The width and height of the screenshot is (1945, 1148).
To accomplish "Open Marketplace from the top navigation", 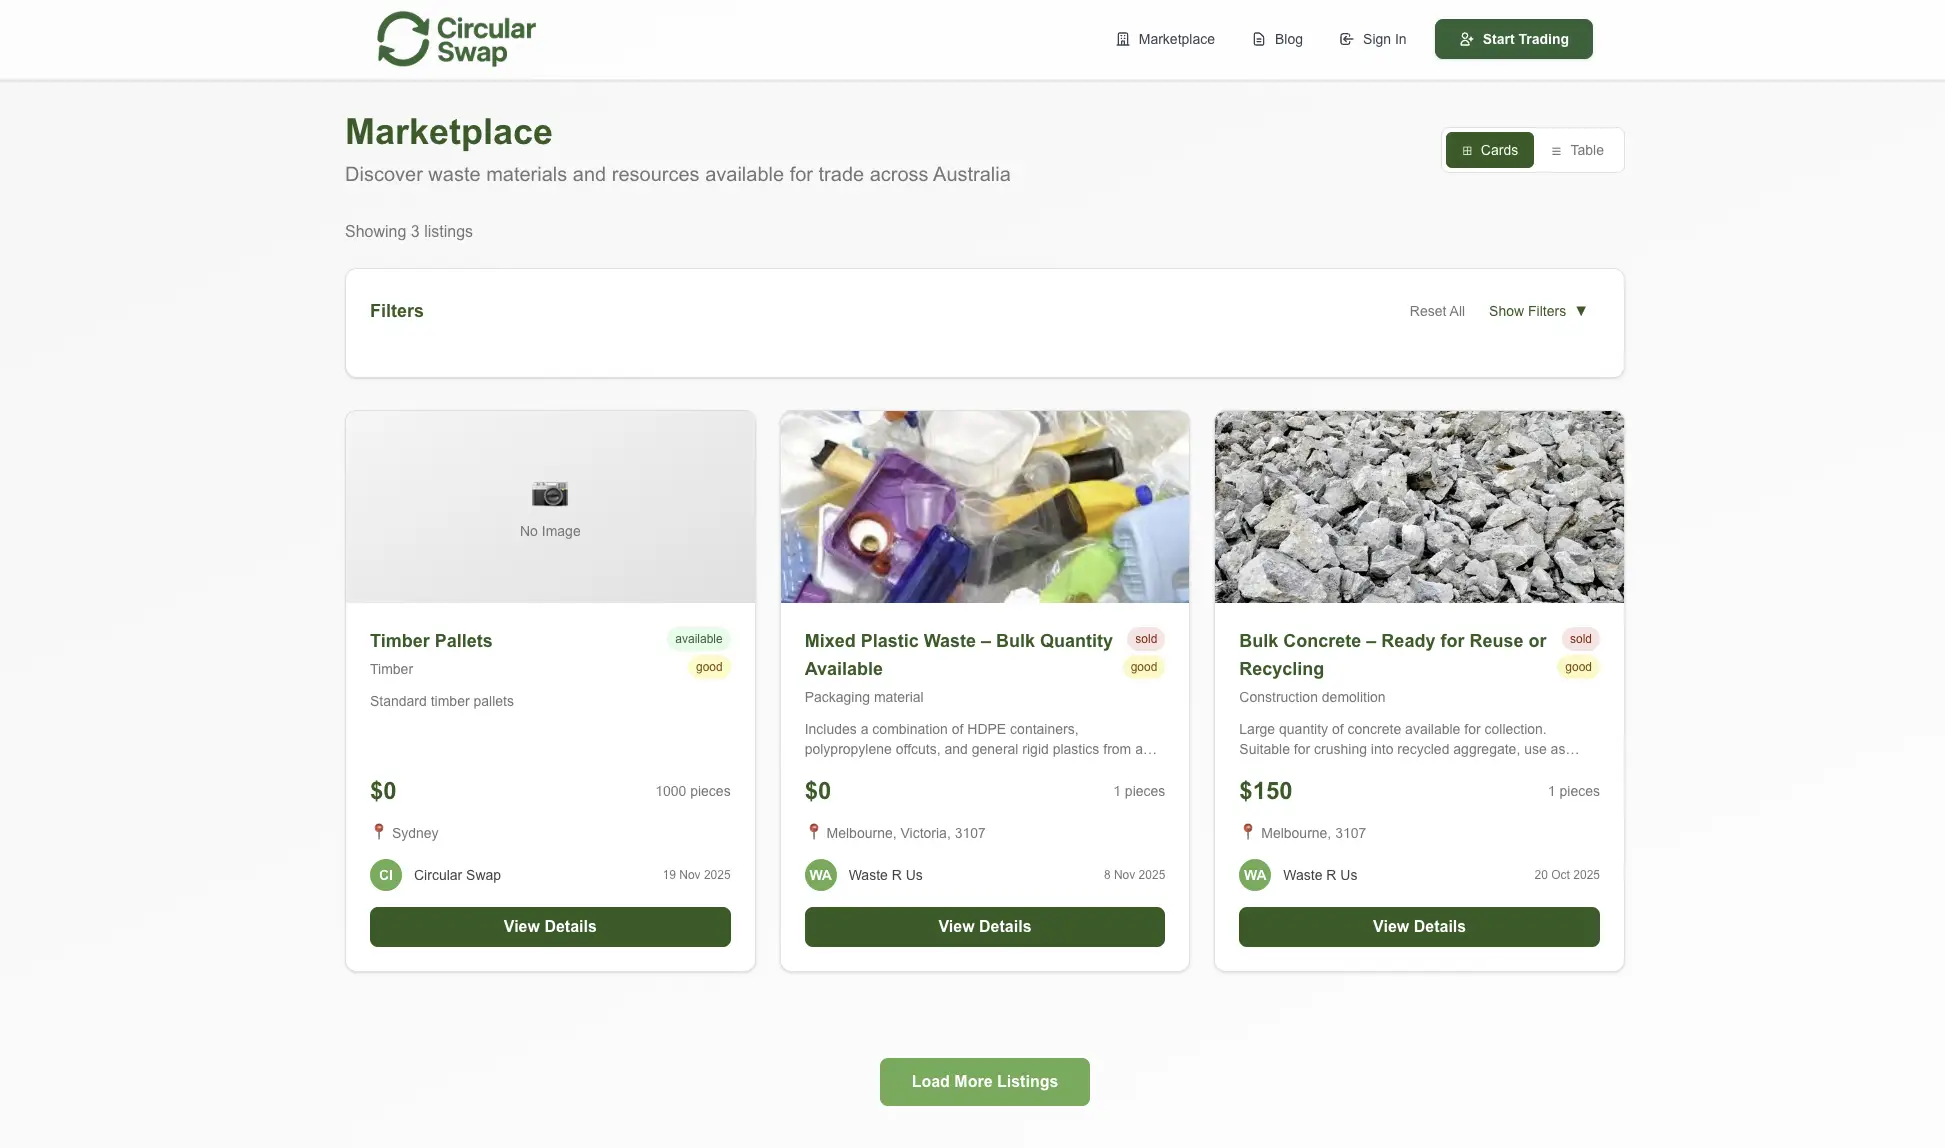I will click(1176, 39).
